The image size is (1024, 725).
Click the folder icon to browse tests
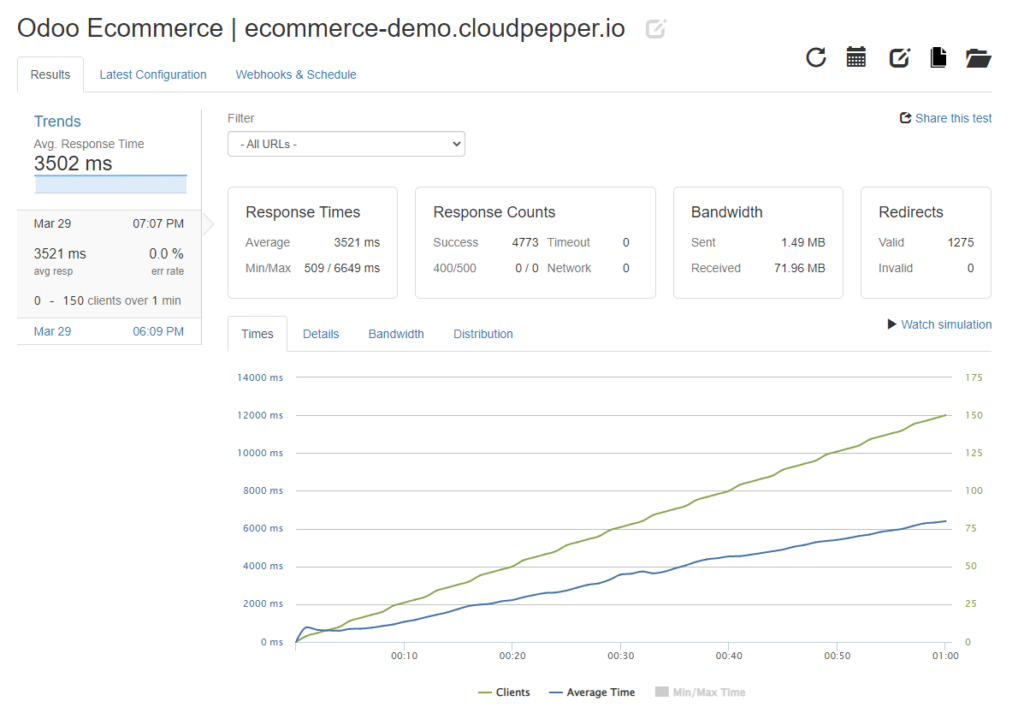pos(978,58)
